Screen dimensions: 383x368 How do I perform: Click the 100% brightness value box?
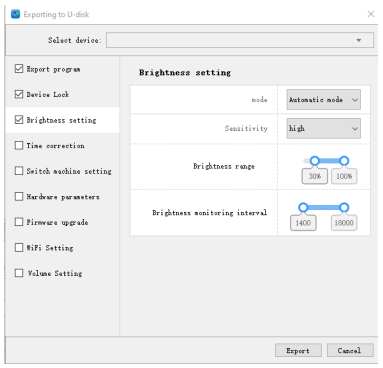[x=344, y=176]
